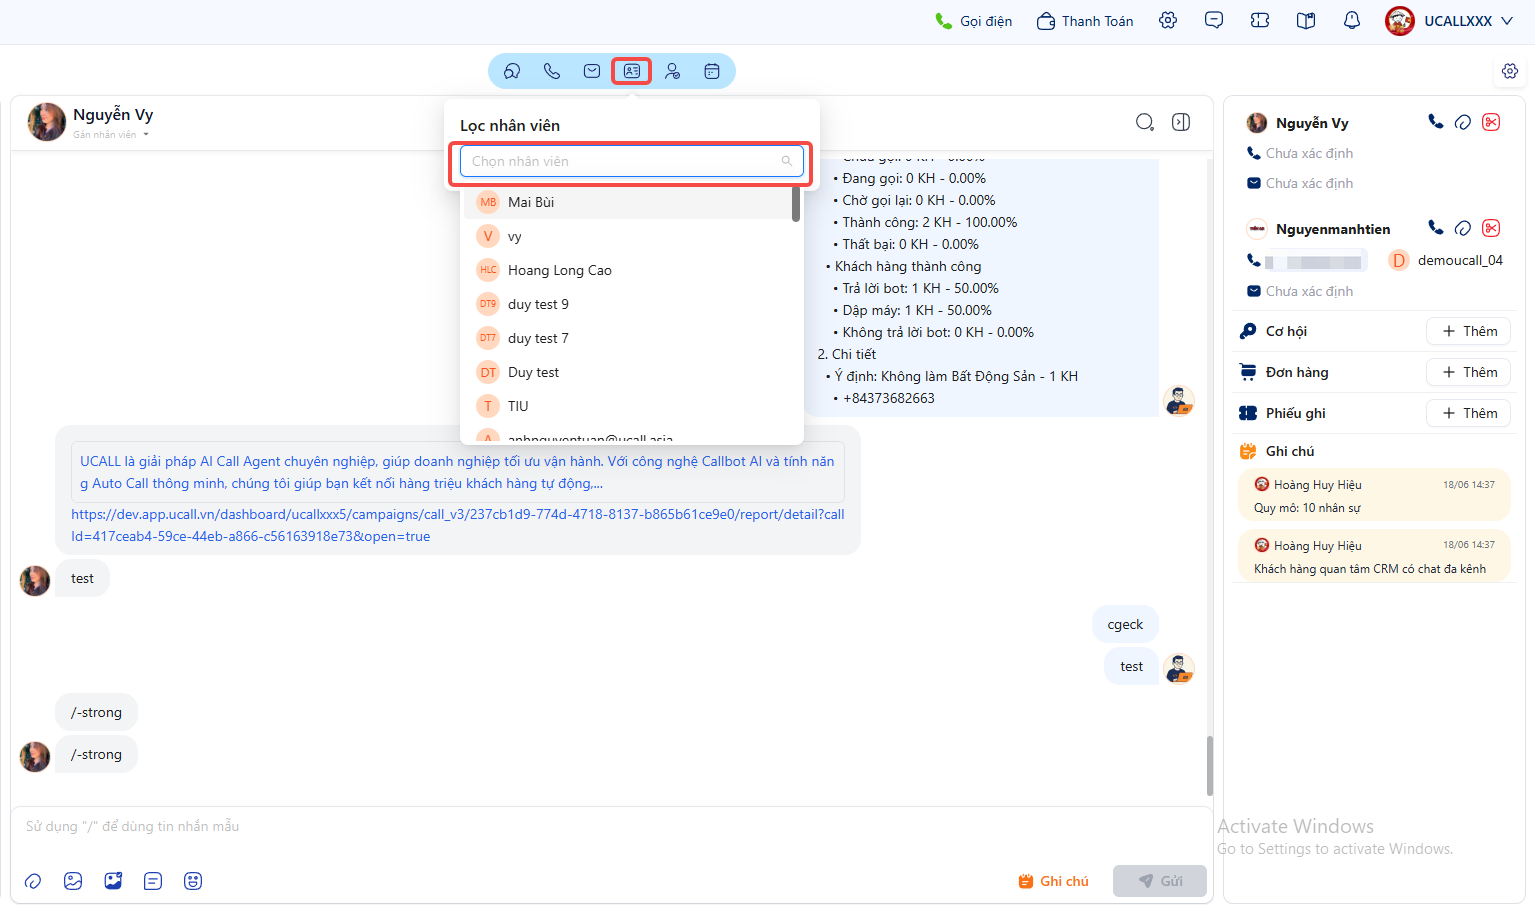Viewport: 1535px width, 905px height.
Task: Open the calendar filter icon in the toolbar
Action: click(712, 71)
